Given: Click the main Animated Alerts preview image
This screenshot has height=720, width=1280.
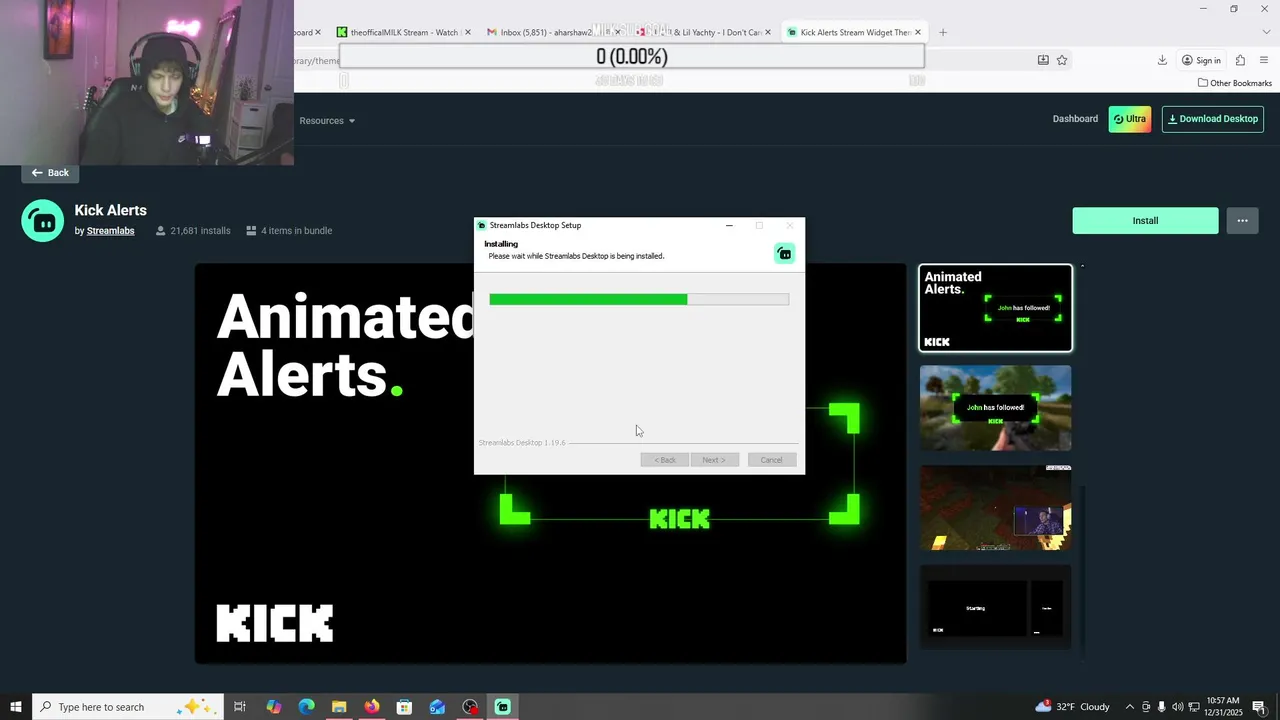Looking at the screenshot, I should coord(550,463).
